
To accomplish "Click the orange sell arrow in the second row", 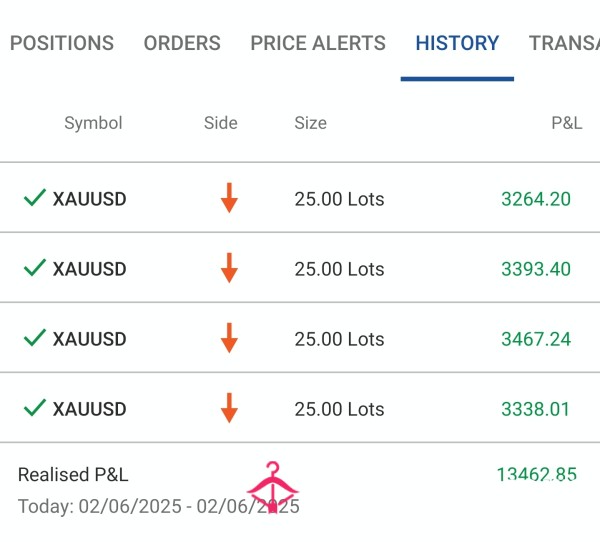I will click(x=229, y=268).
